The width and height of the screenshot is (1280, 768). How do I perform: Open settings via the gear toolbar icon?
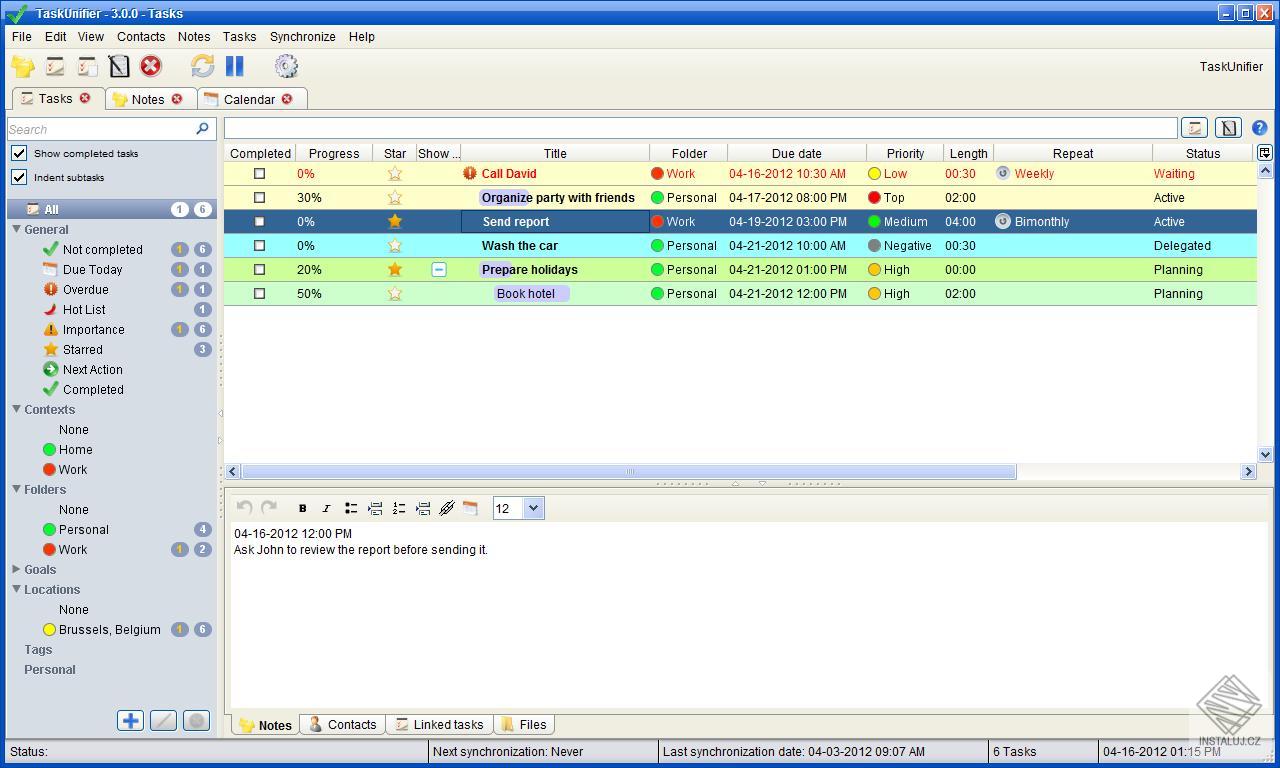point(286,66)
